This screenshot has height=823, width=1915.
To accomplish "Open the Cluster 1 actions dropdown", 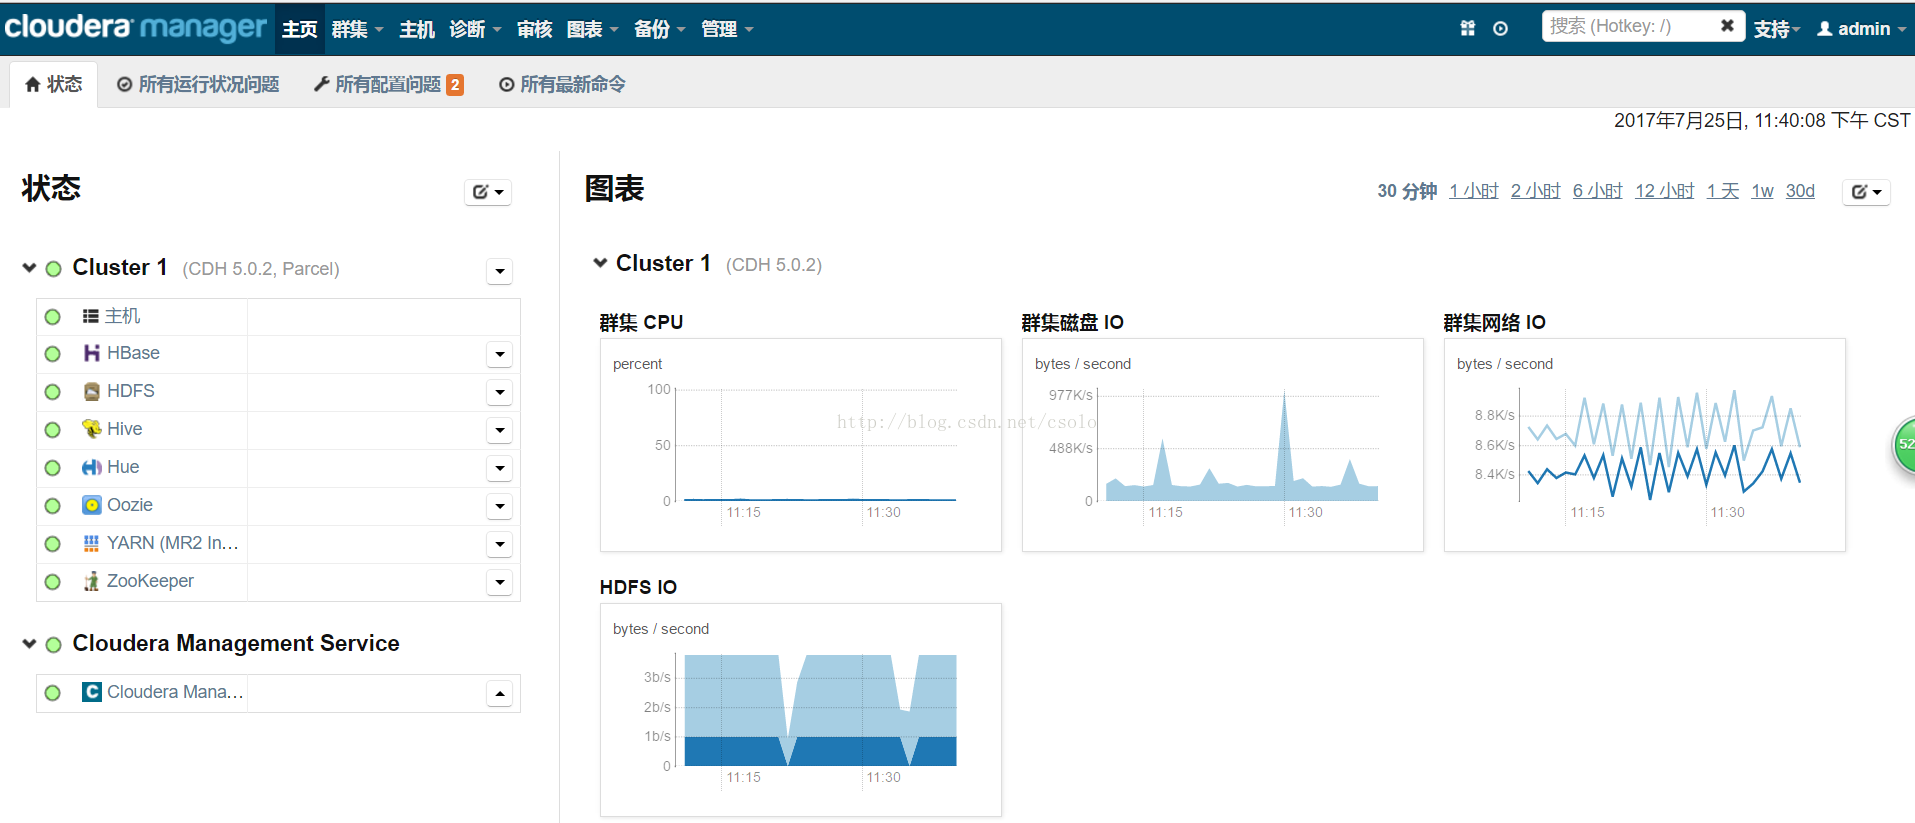I will 500,271.
